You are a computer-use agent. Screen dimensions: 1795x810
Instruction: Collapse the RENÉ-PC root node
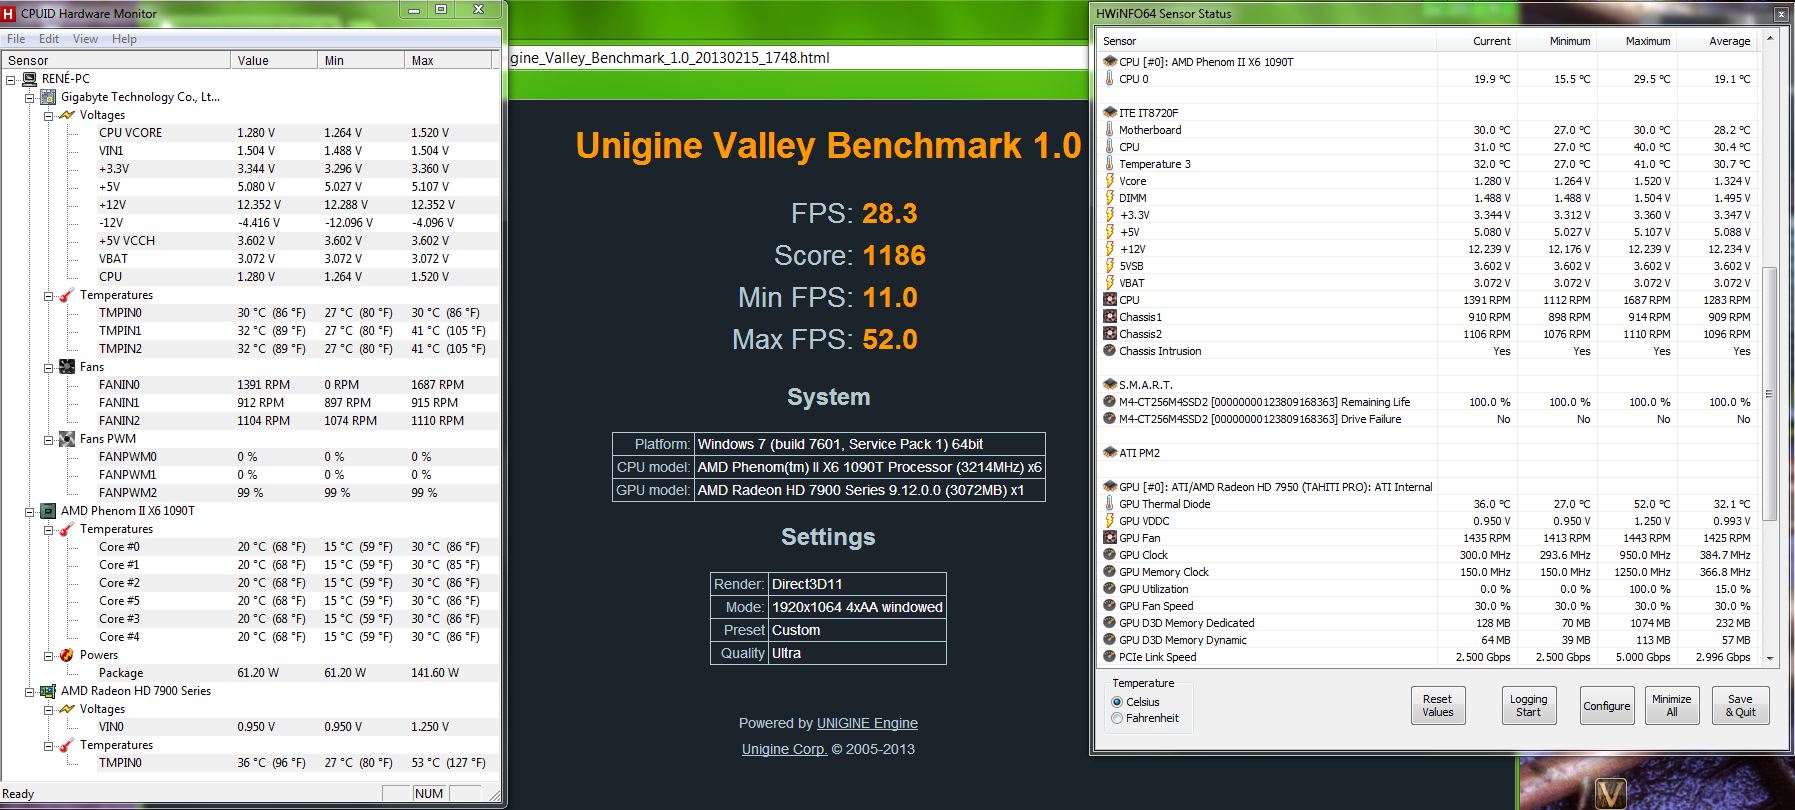[x=11, y=79]
